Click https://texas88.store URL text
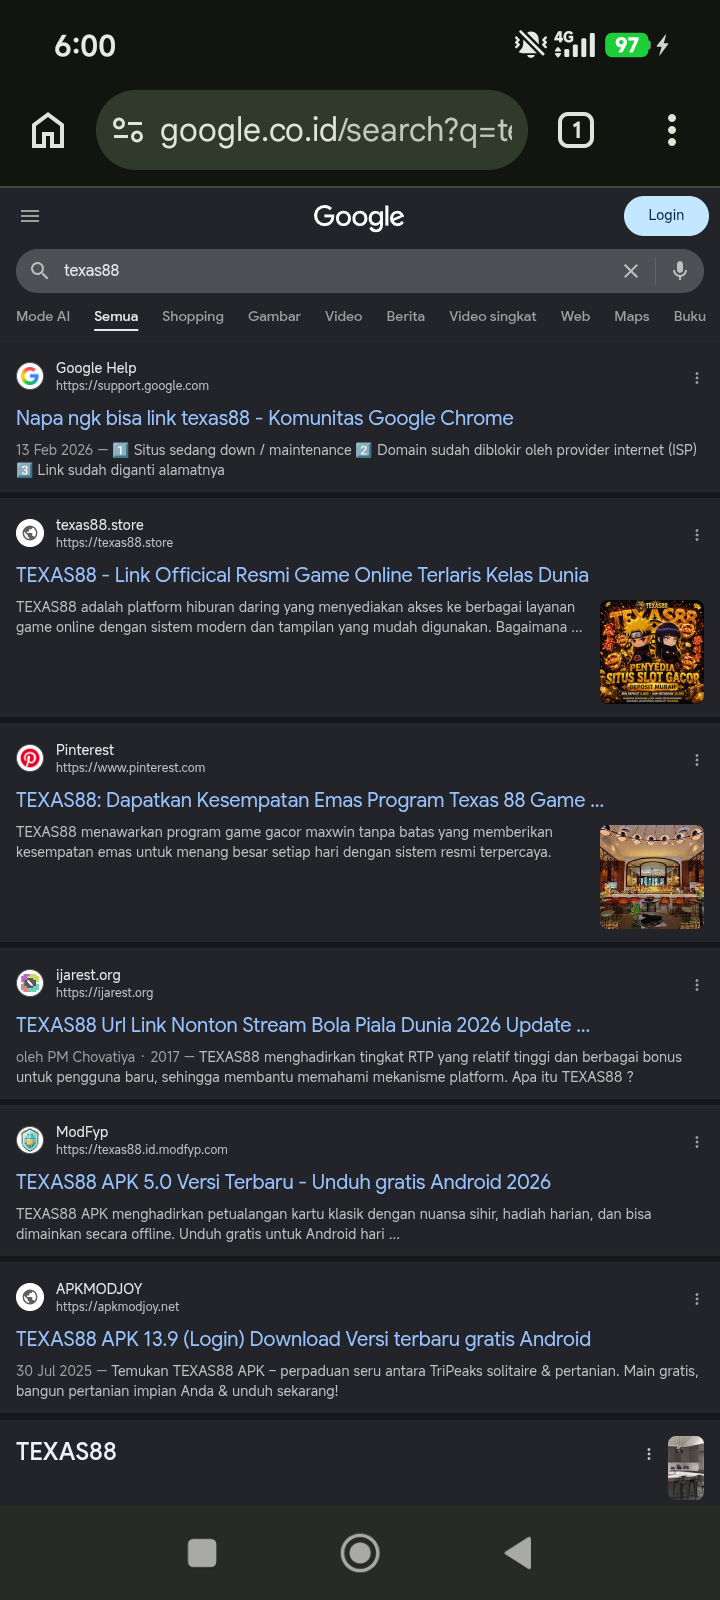Image resolution: width=720 pixels, height=1600 pixels. click(x=114, y=543)
